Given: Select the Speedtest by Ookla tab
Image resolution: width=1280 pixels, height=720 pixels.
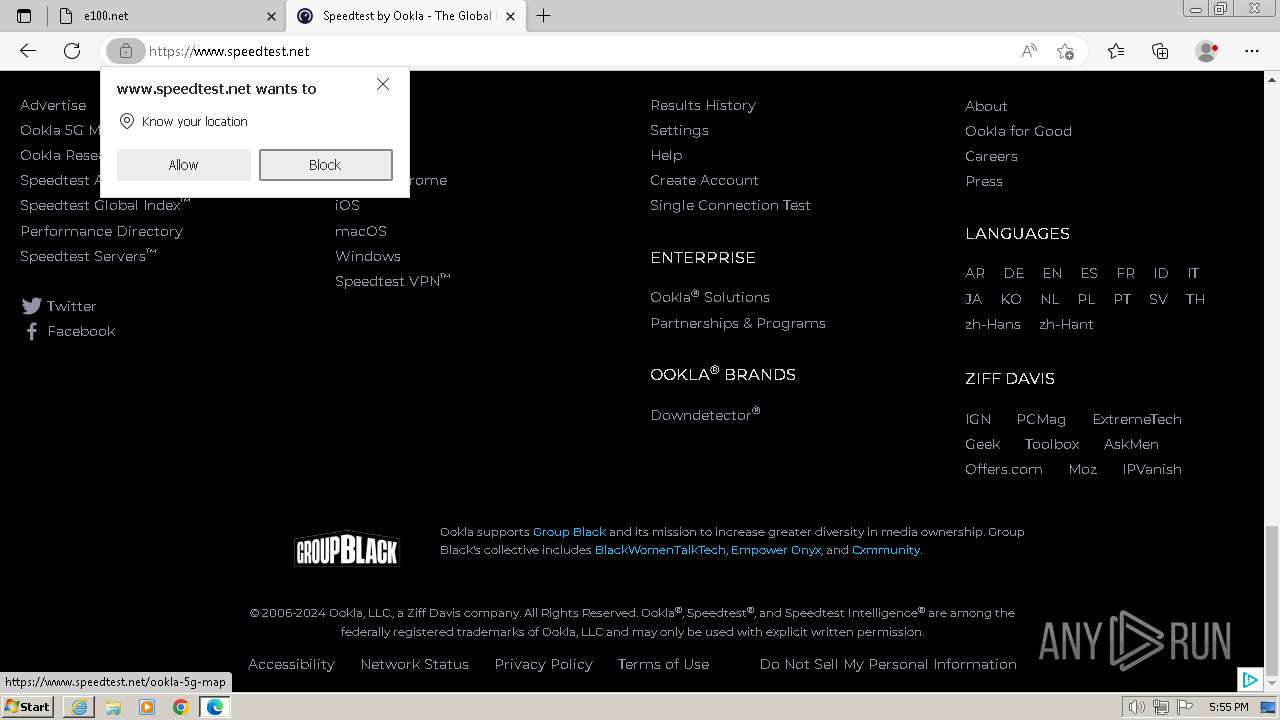Looking at the screenshot, I should [405, 16].
